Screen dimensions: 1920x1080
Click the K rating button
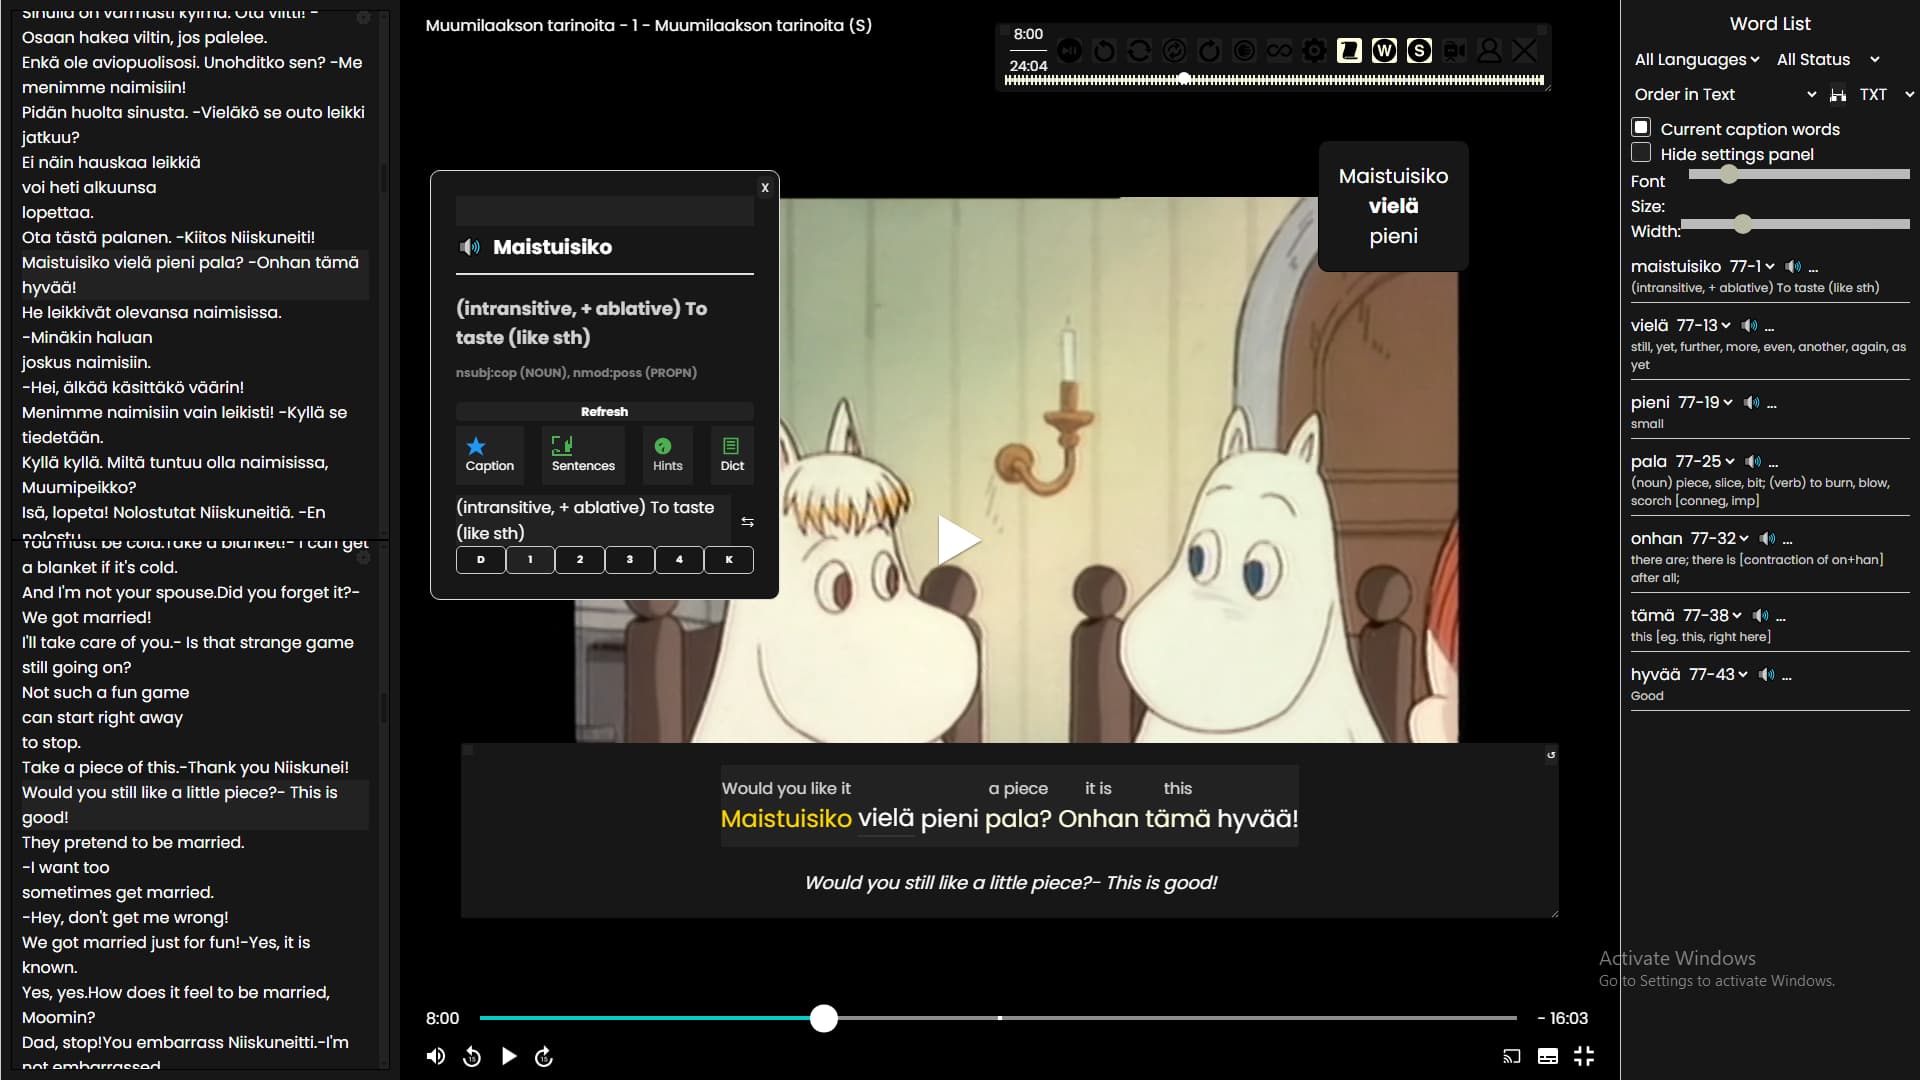[x=729, y=560]
